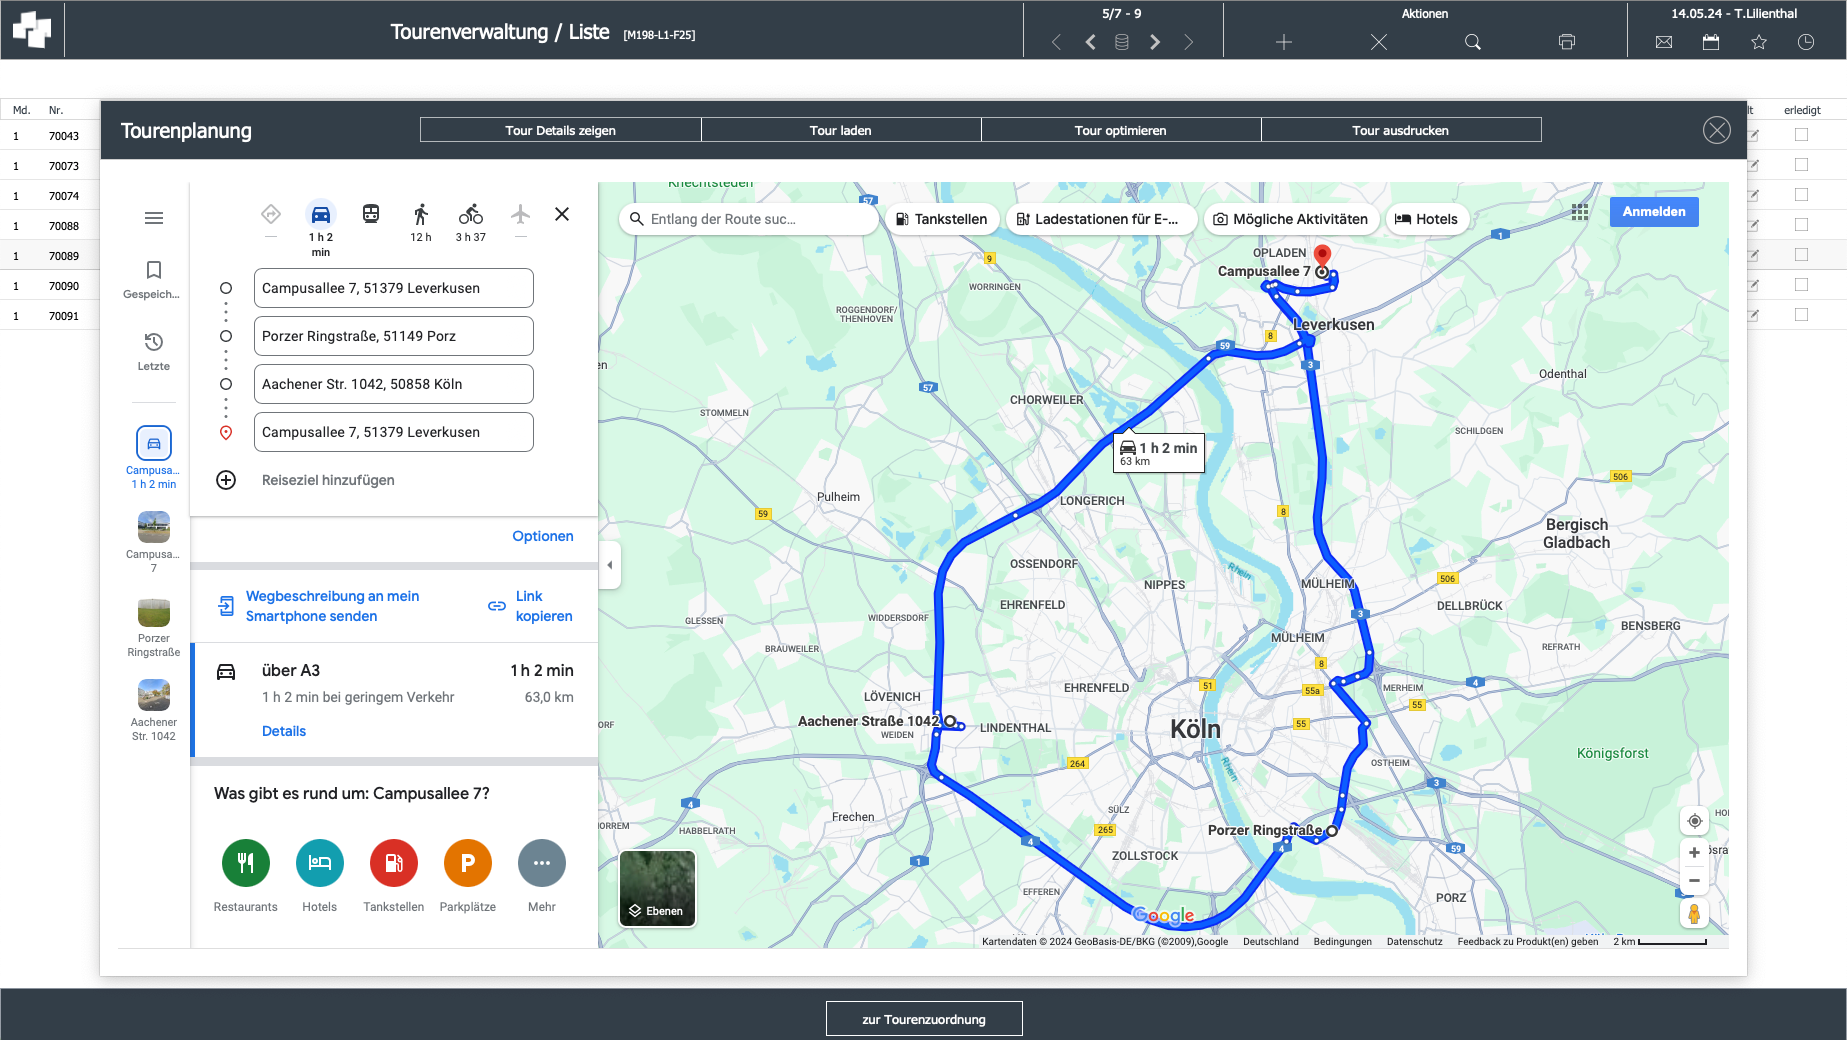1847x1040 pixels.
Task: Tick erledigt checkbox for tour 70074
Action: pyautogui.click(x=1801, y=195)
